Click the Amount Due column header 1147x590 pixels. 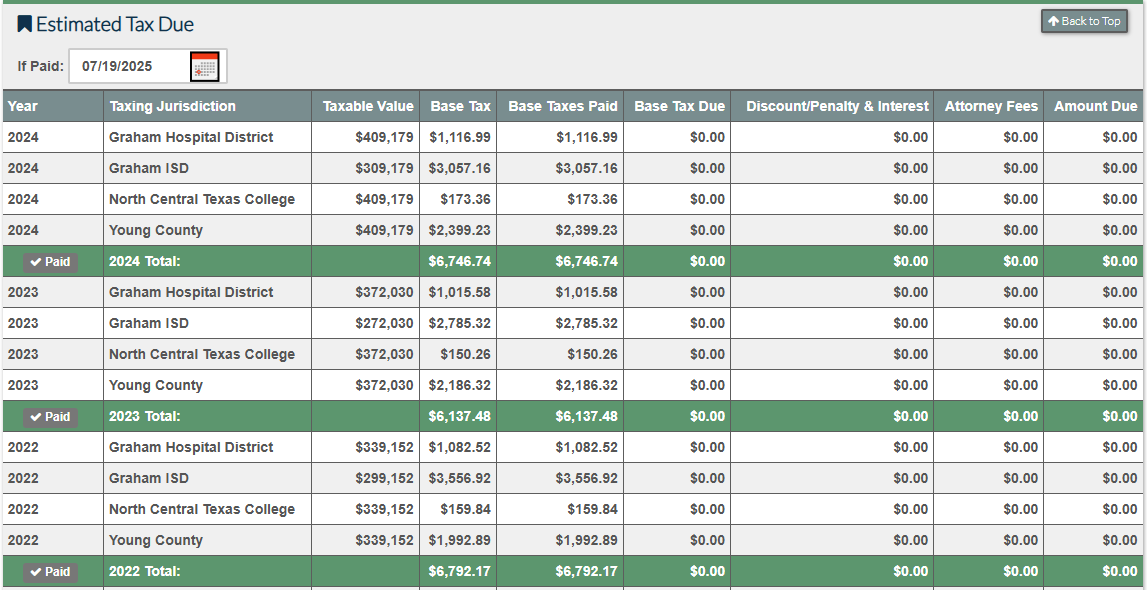pos(1095,106)
